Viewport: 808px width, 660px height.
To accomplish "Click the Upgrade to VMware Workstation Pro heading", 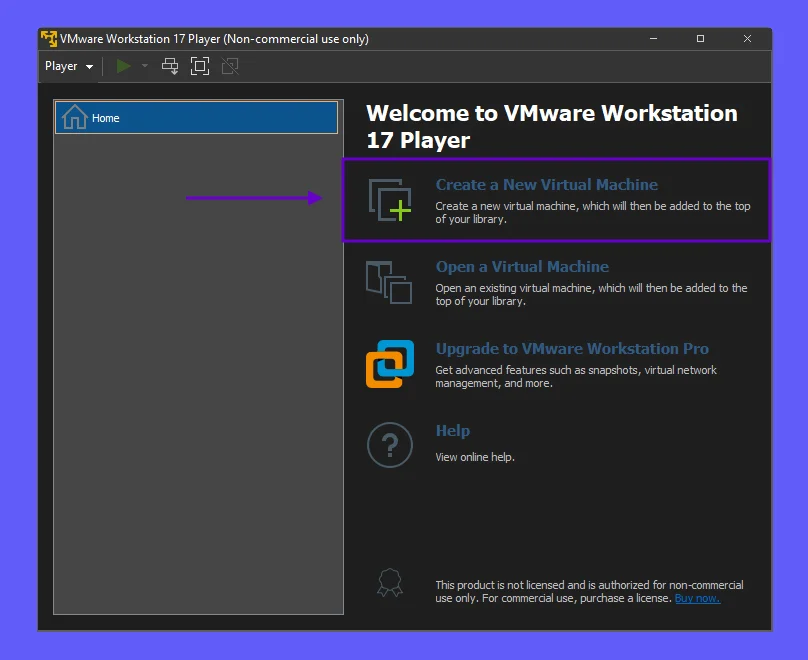I will click(x=572, y=349).
